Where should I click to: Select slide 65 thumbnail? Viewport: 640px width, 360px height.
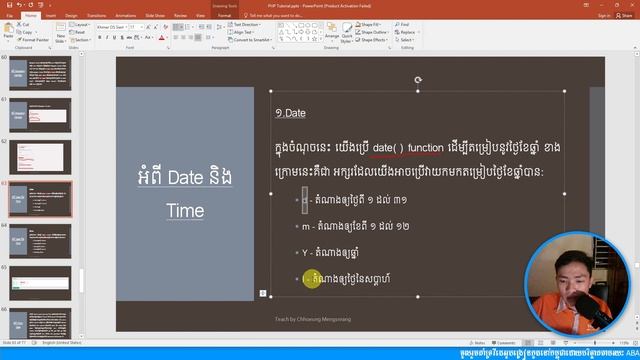point(40,283)
